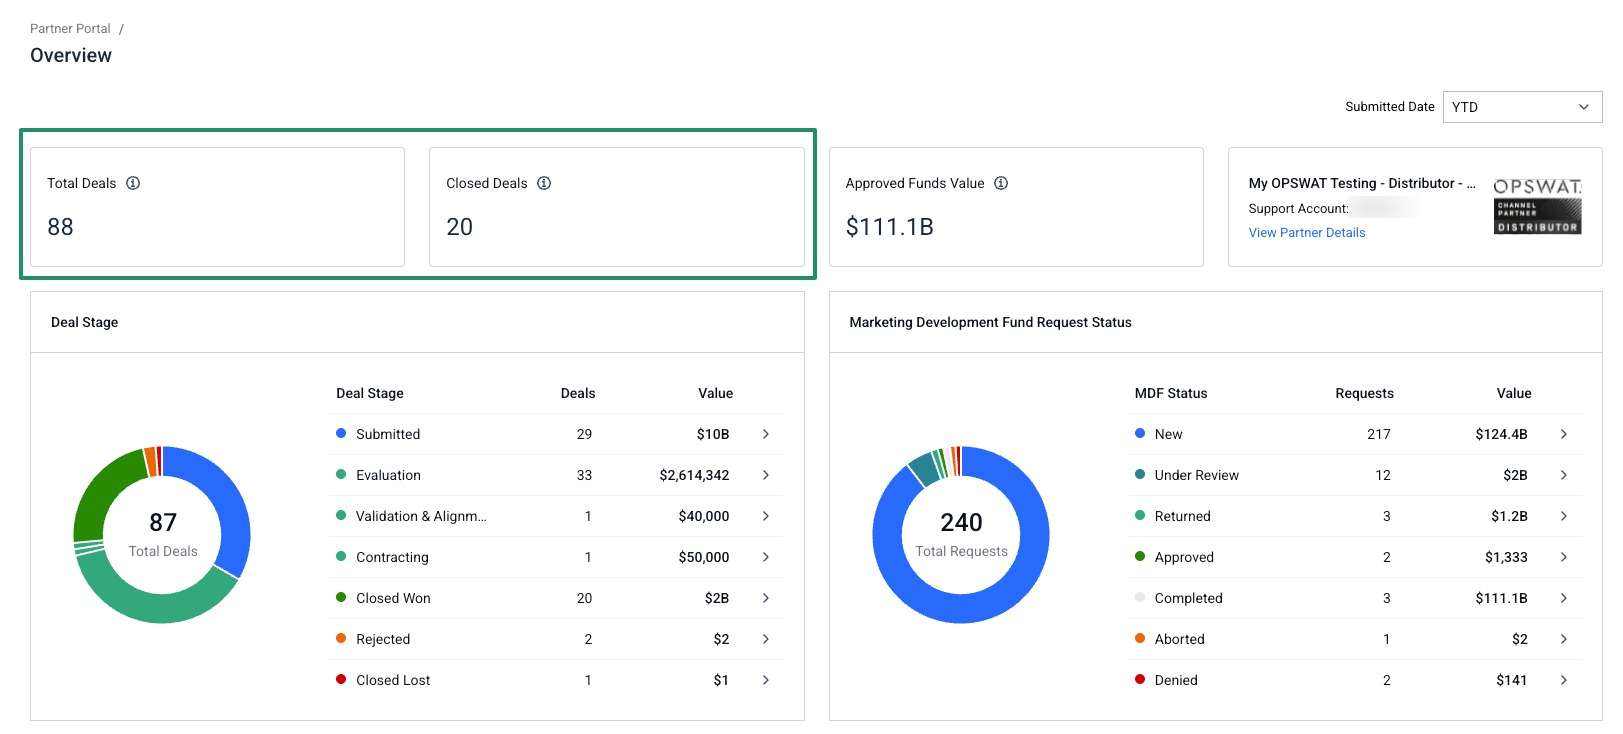Expand the New MDF status row arrow

point(1564,434)
